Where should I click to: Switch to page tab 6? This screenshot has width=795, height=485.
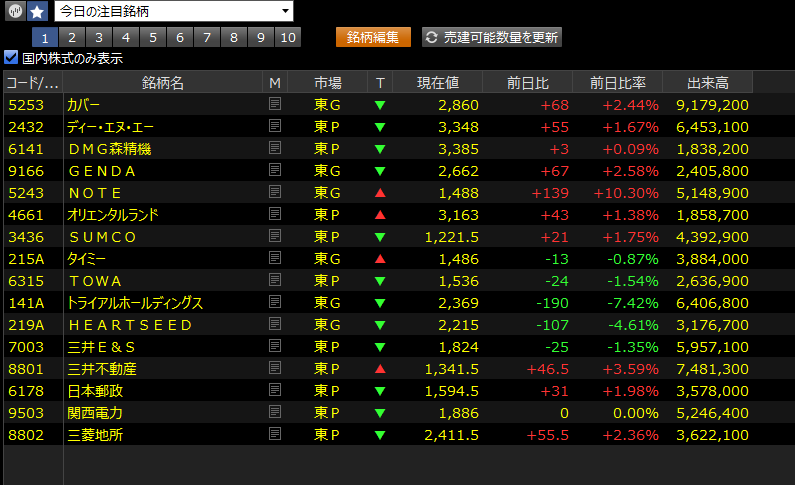(x=180, y=38)
